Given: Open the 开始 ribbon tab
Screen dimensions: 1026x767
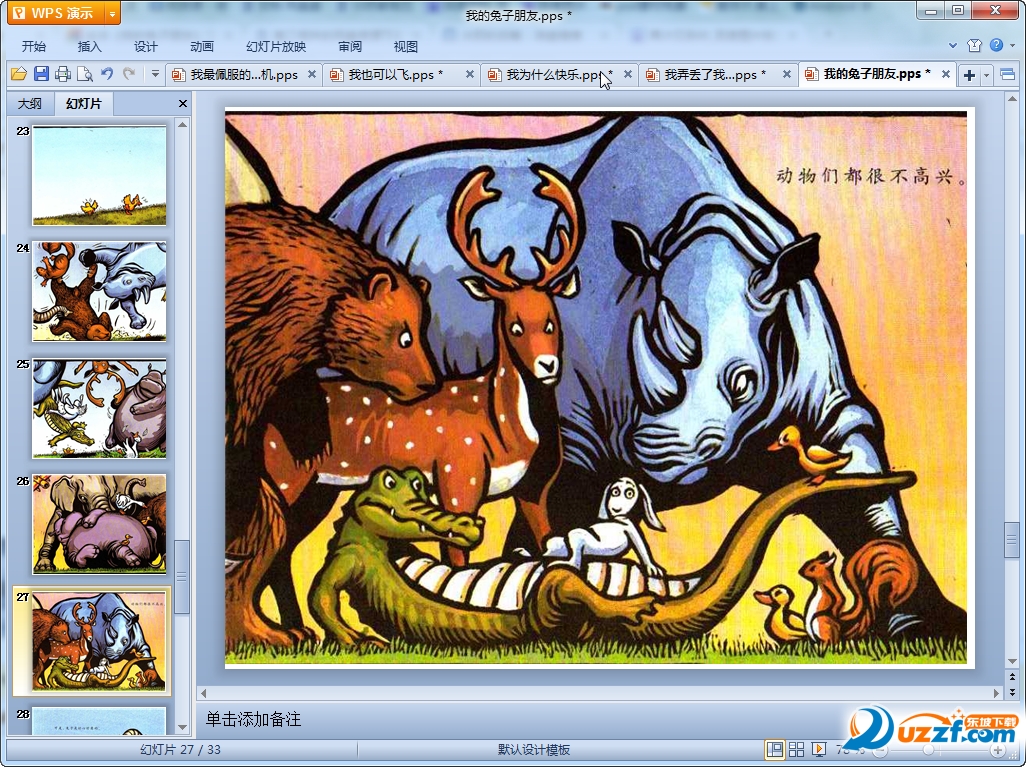Looking at the screenshot, I should pos(34,46).
